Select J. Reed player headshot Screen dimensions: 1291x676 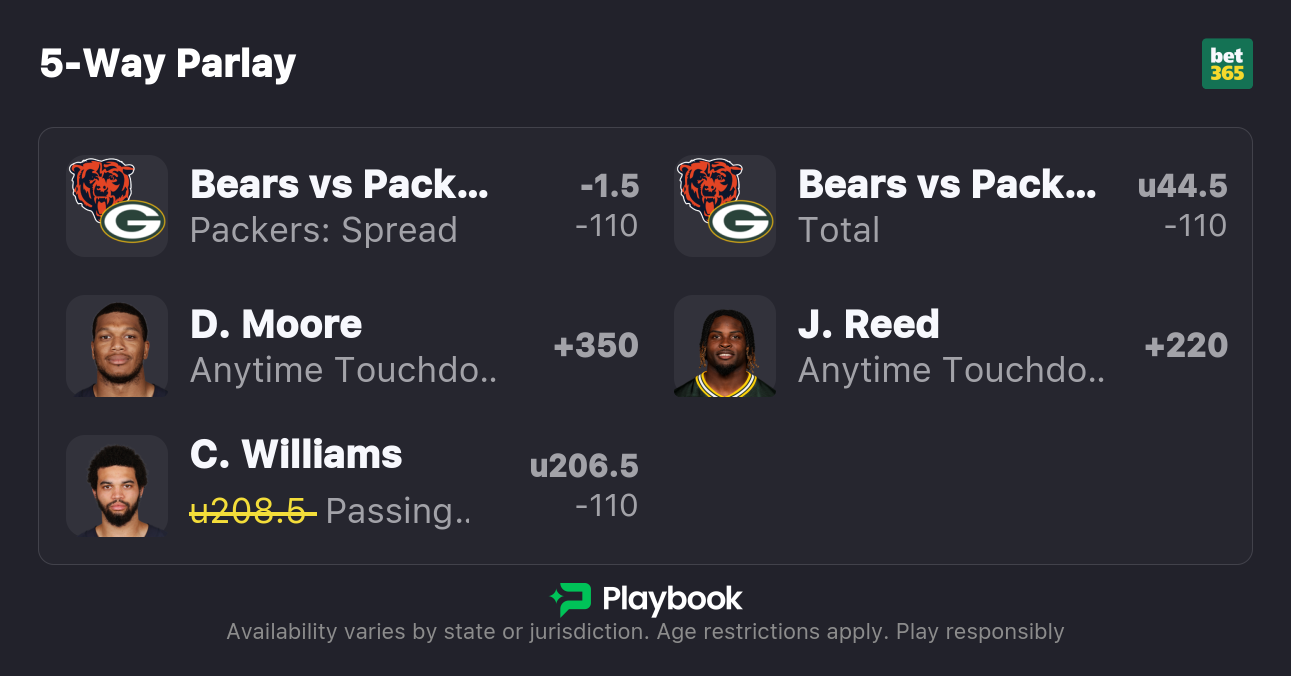click(725, 345)
